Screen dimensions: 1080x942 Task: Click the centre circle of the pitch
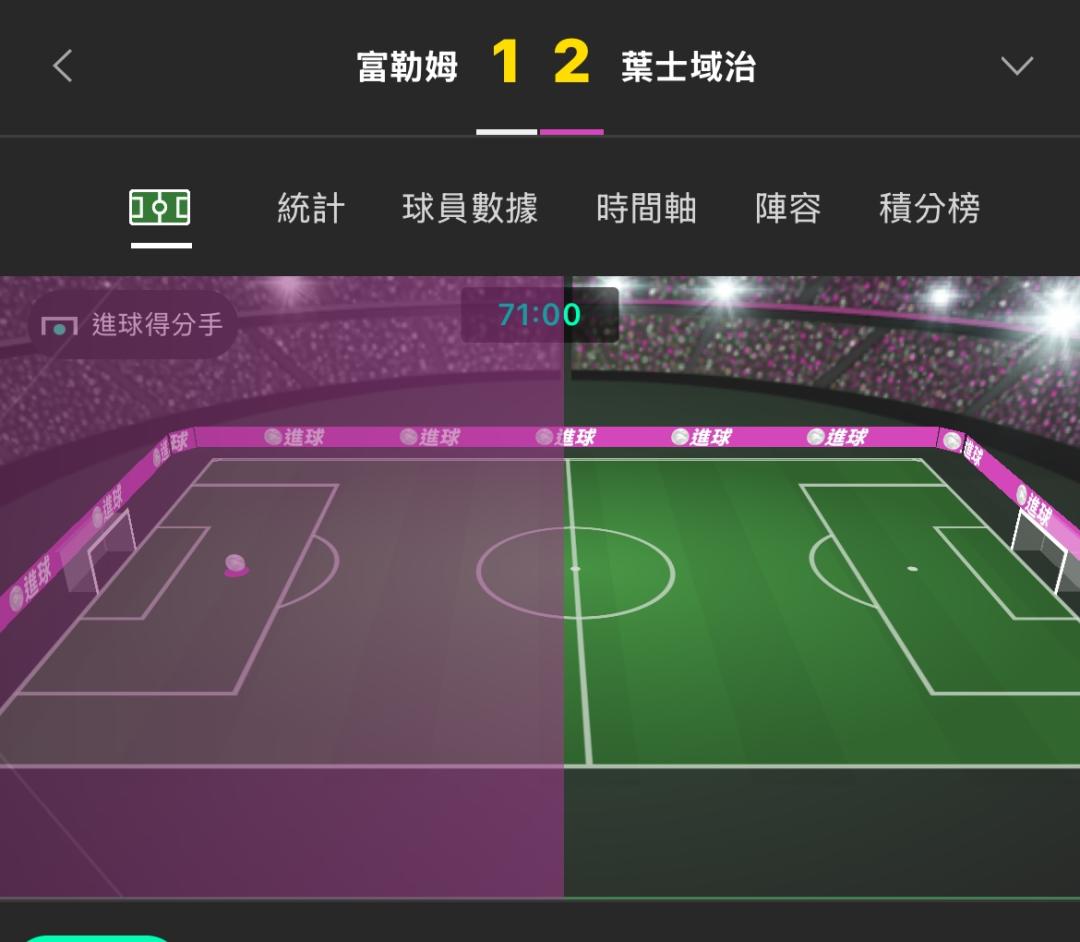[x=575, y=572]
